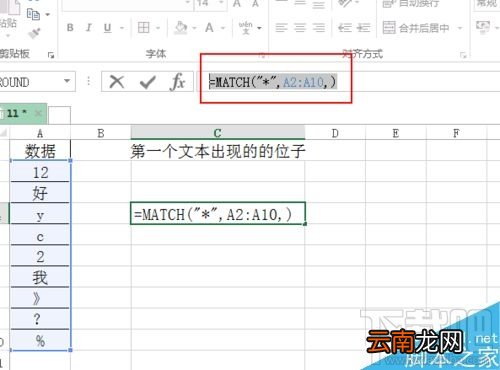Open the Name Box dropdown arrow
Viewport: 500px width, 370px height.
click(x=67, y=81)
